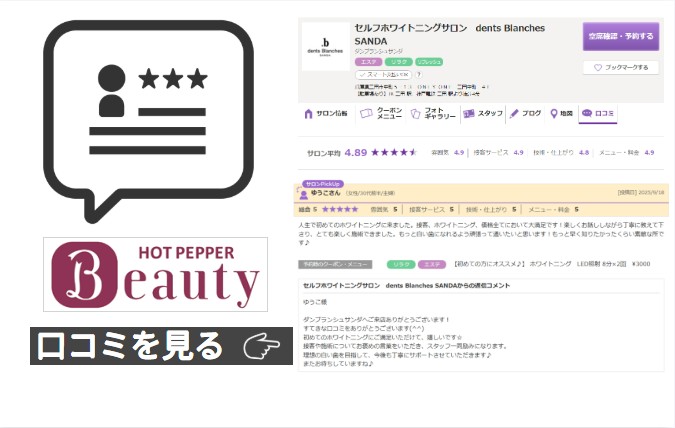Click the green リラク tag under salon name
This screenshot has width=675, height=428.
click(x=397, y=61)
